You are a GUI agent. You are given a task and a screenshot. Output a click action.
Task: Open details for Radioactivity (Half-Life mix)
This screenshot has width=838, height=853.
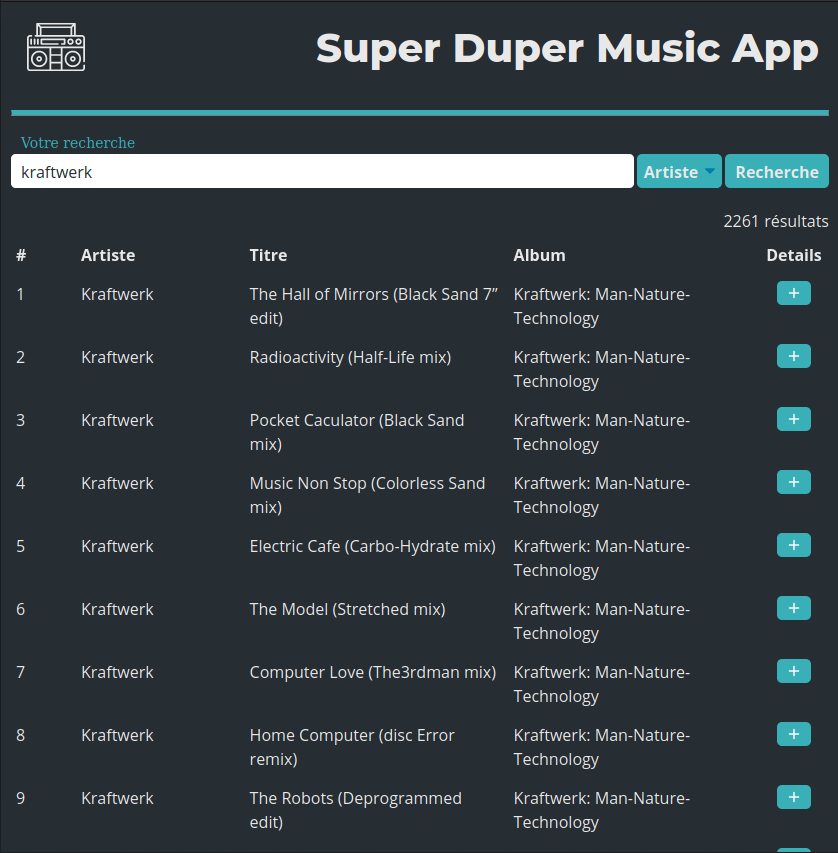click(x=793, y=356)
